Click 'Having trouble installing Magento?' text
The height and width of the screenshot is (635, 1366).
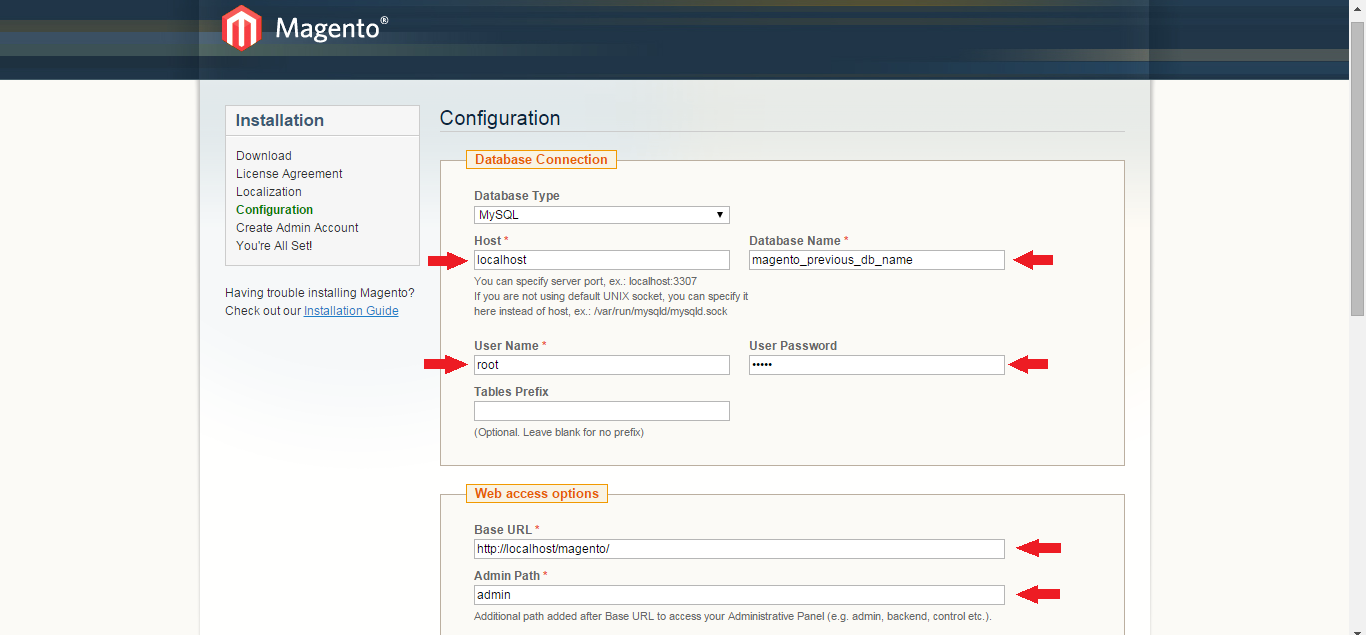[x=320, y=293]
